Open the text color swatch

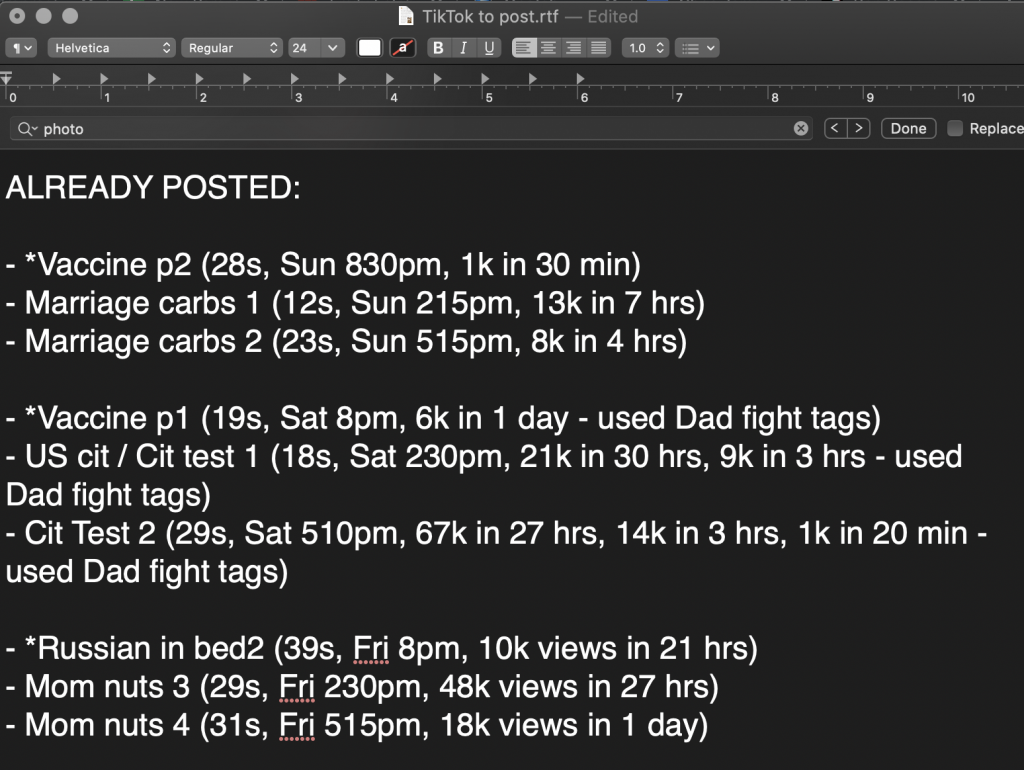pyautogui.click(x=370, y=48)
